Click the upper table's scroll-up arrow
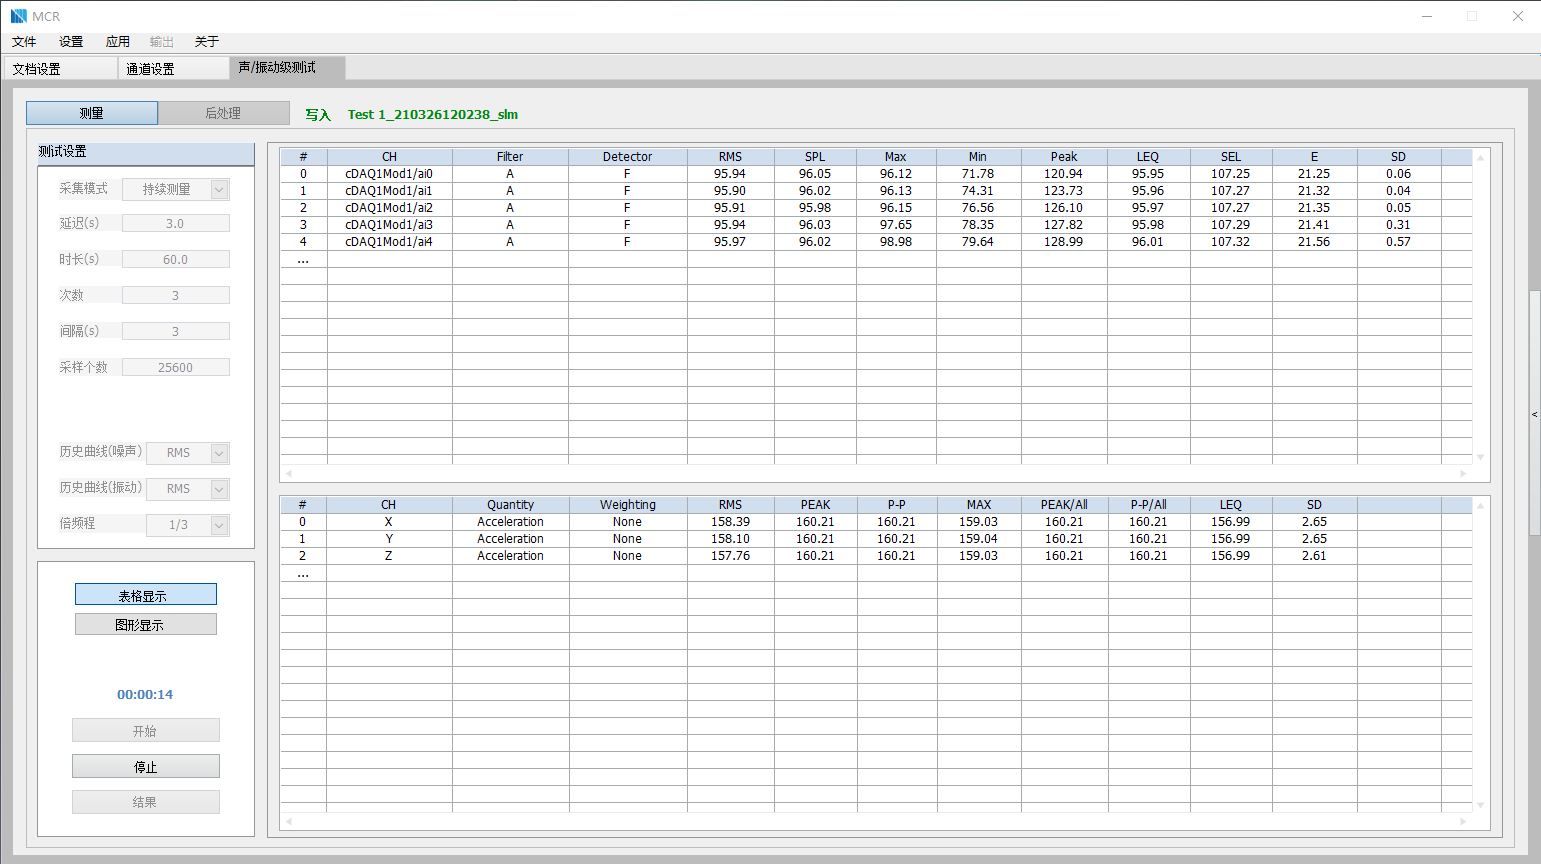The image size is (1541, 864). click(1481, 158)
